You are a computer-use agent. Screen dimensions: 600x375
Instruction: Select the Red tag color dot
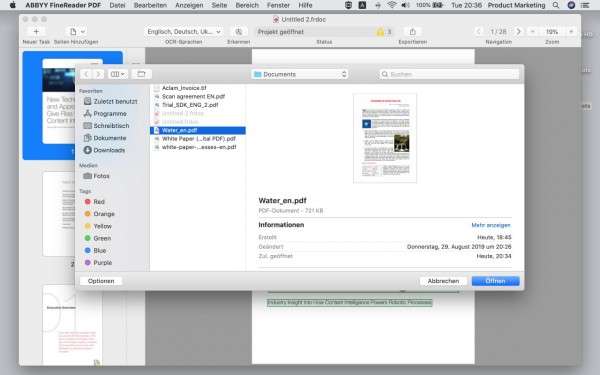coord(88,201)
